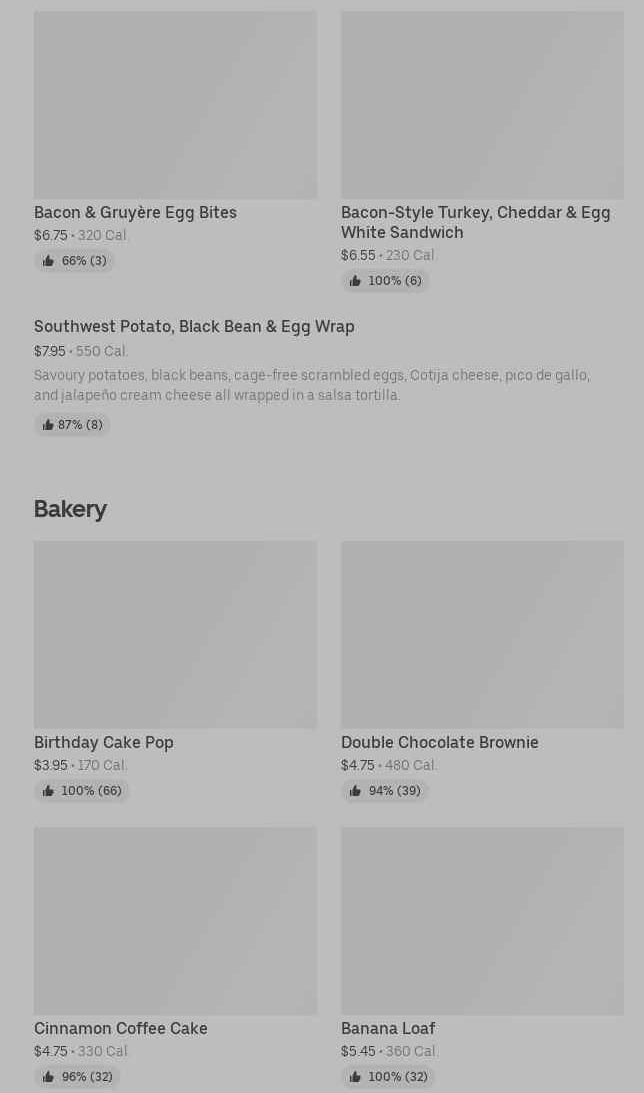The height and width of the screenshot is (1093, 644).
Task: Click thumbs-up icon on Bacon & Gruyère Egg Bites
Action: pyautogui.click(x=48, y=261)
